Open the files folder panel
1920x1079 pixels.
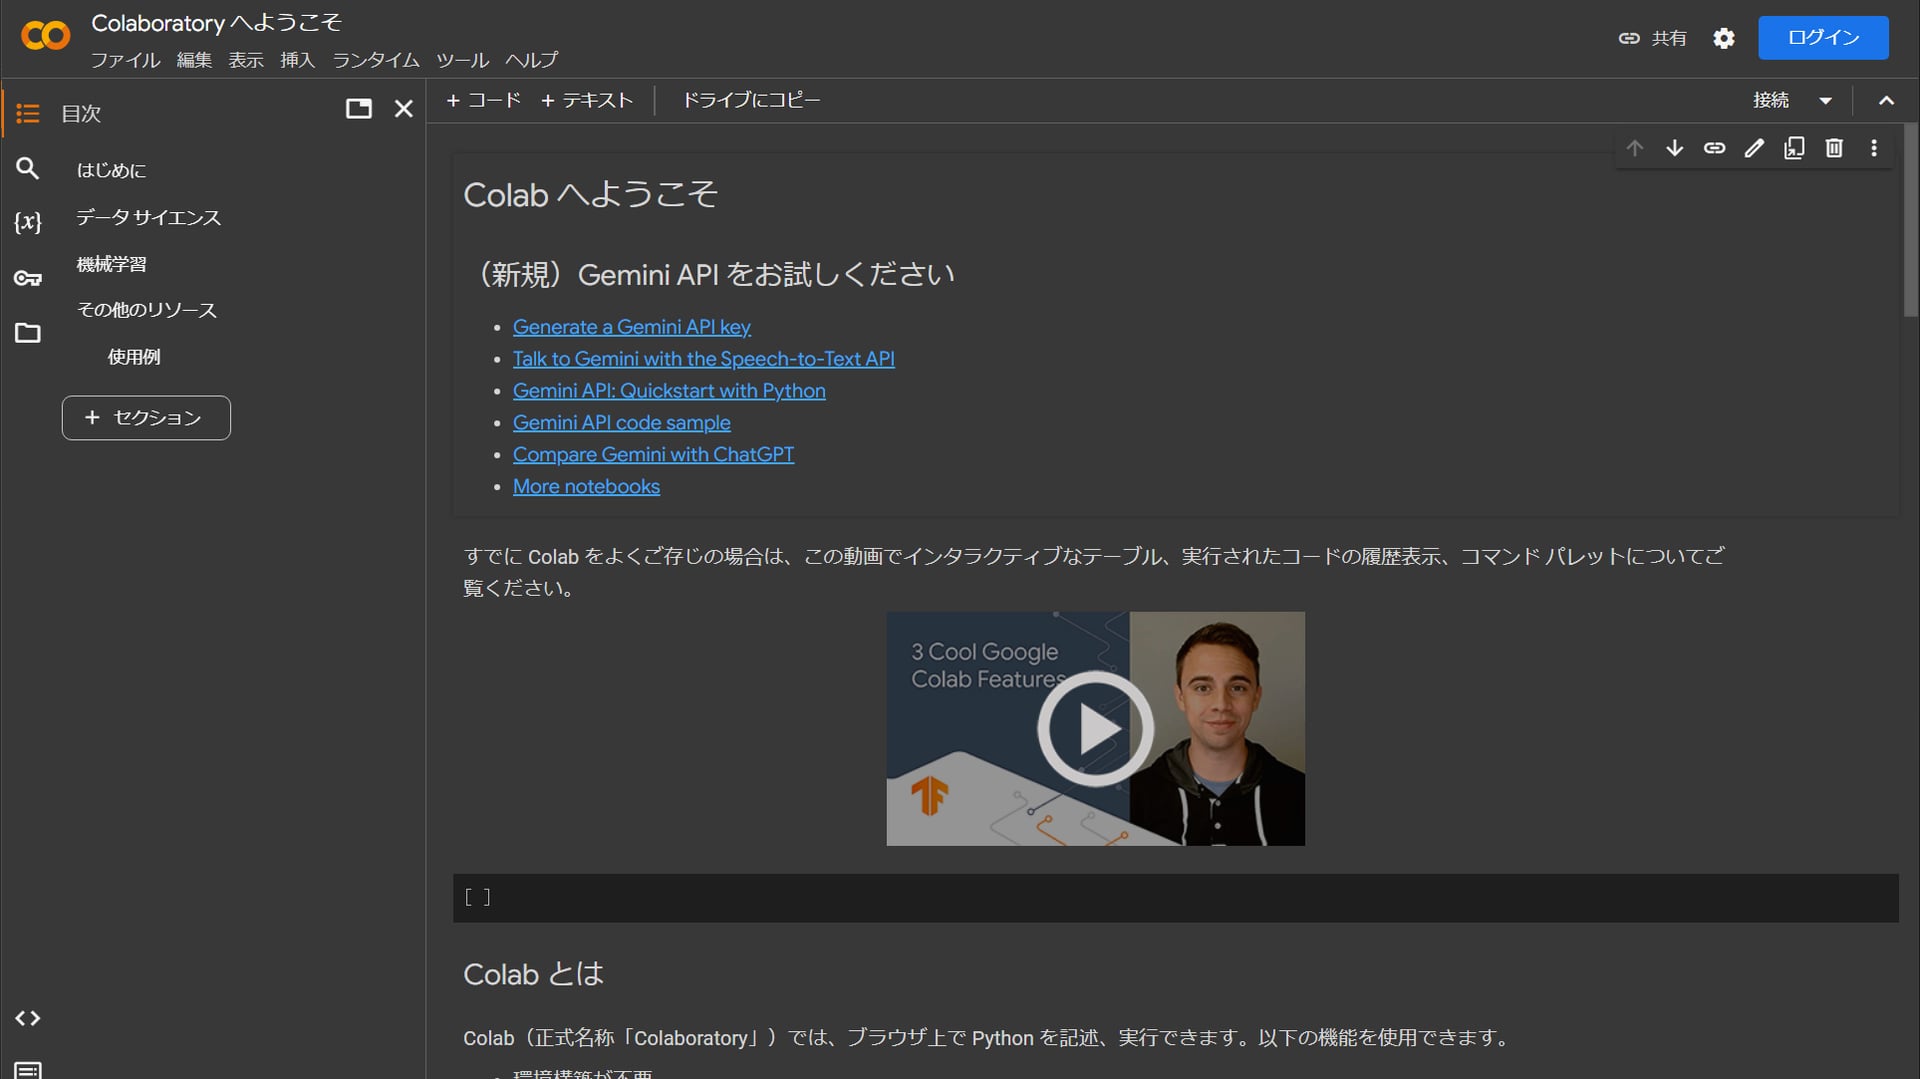28,333
